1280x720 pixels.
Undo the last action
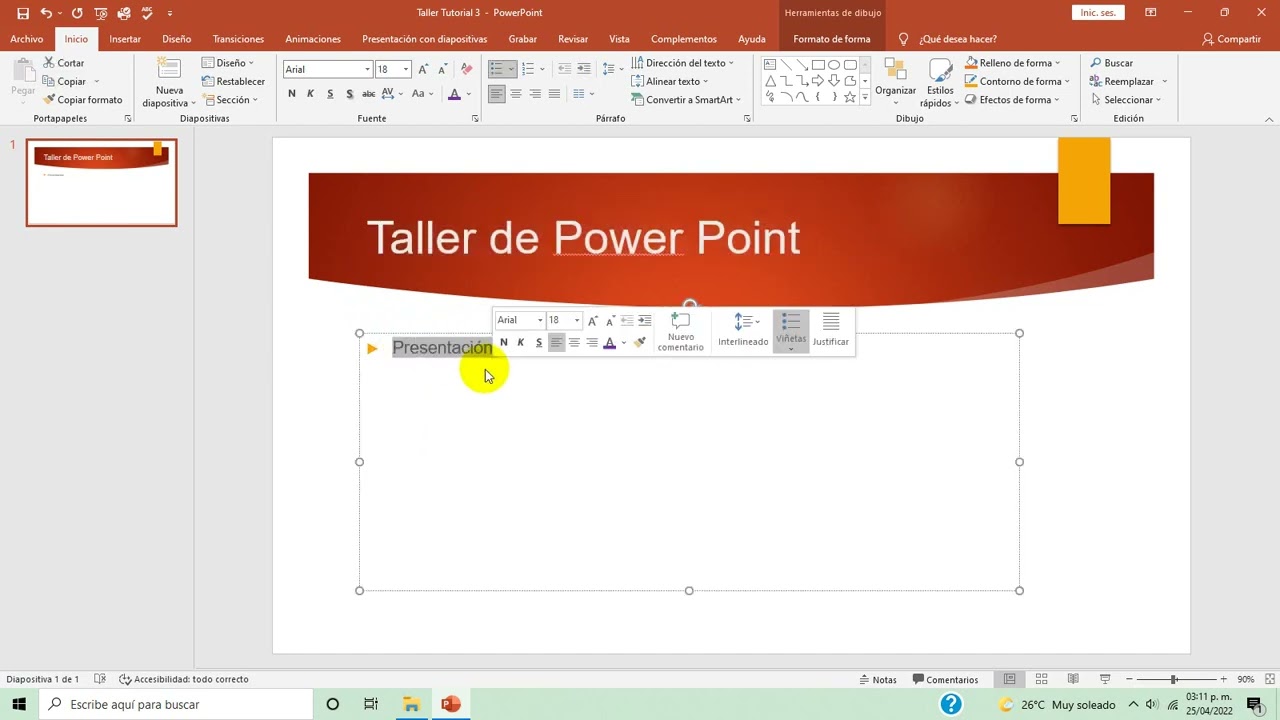pyautogui.click(x=46, y=13)
